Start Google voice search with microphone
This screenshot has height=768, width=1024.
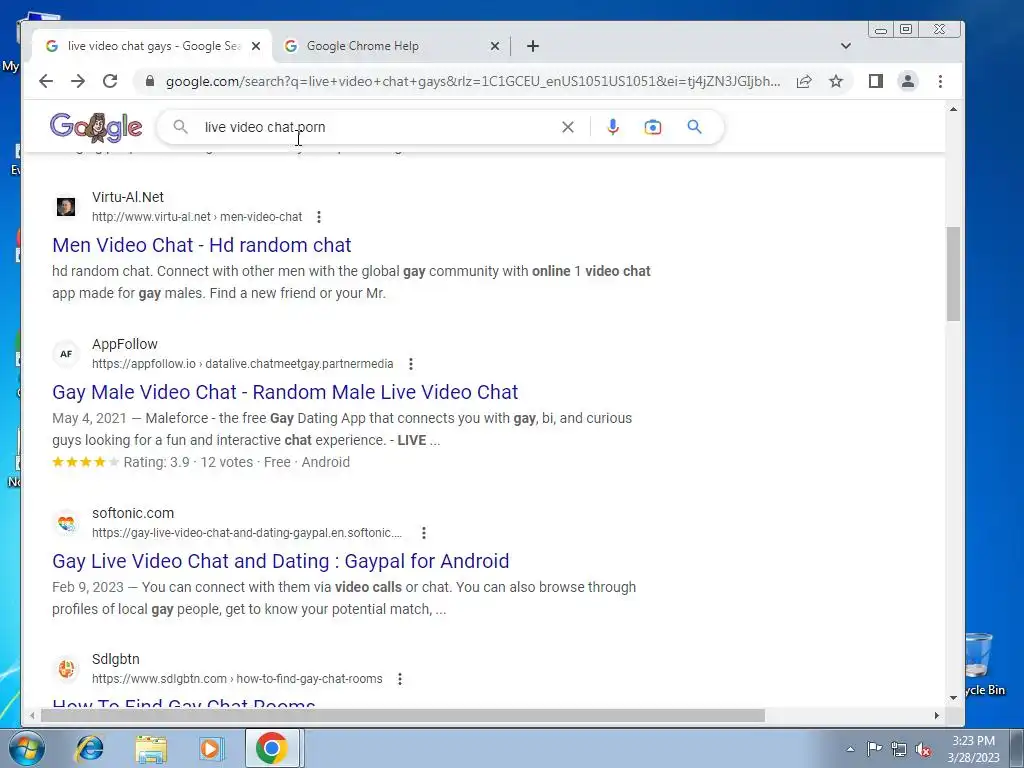[613, 127]
